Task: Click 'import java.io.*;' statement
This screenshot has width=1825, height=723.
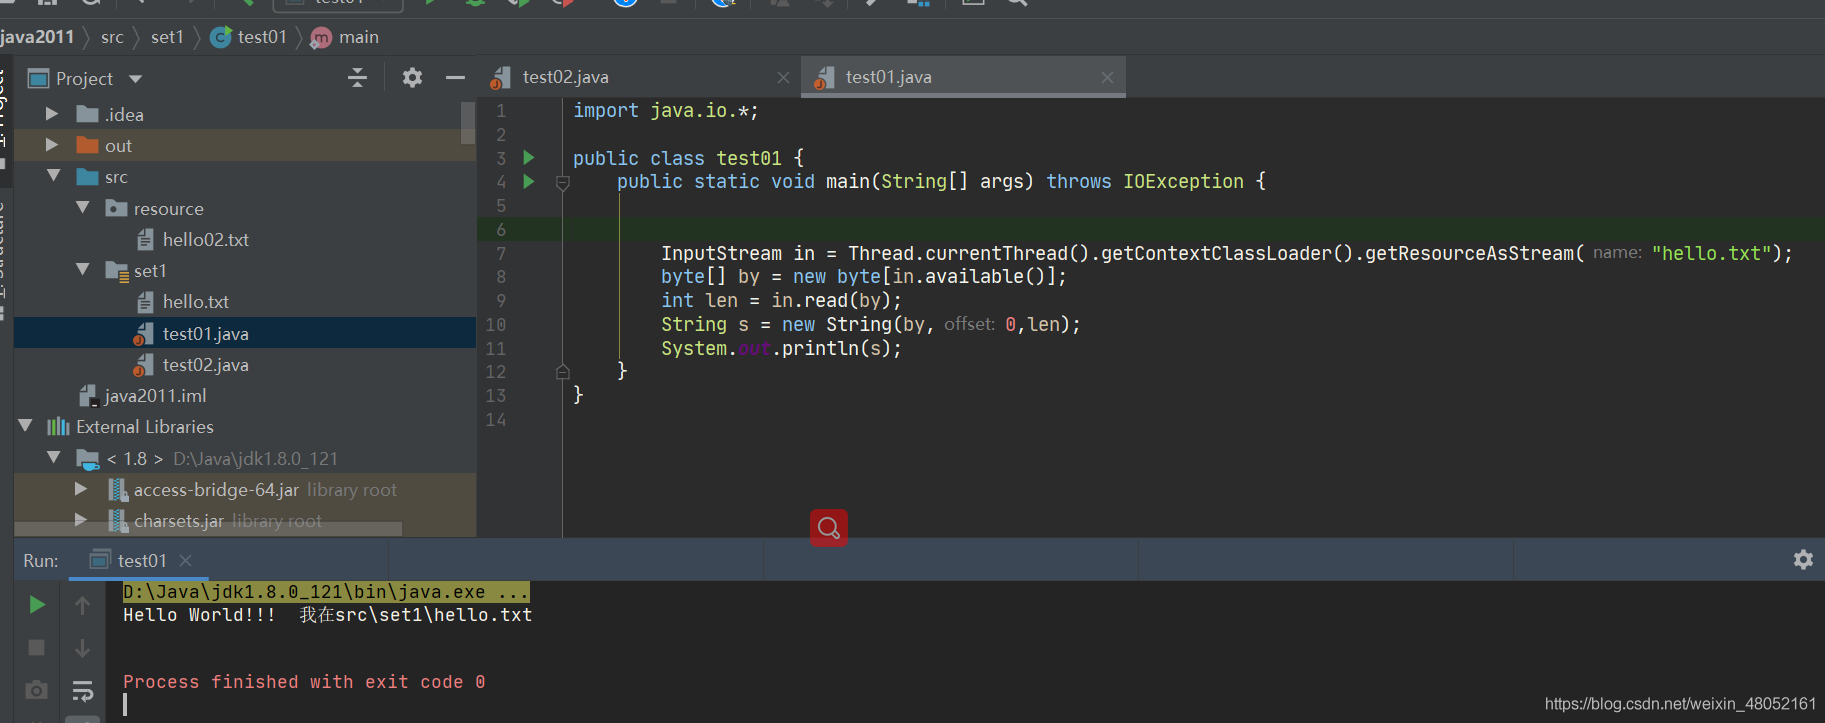Action: (665, 111)
